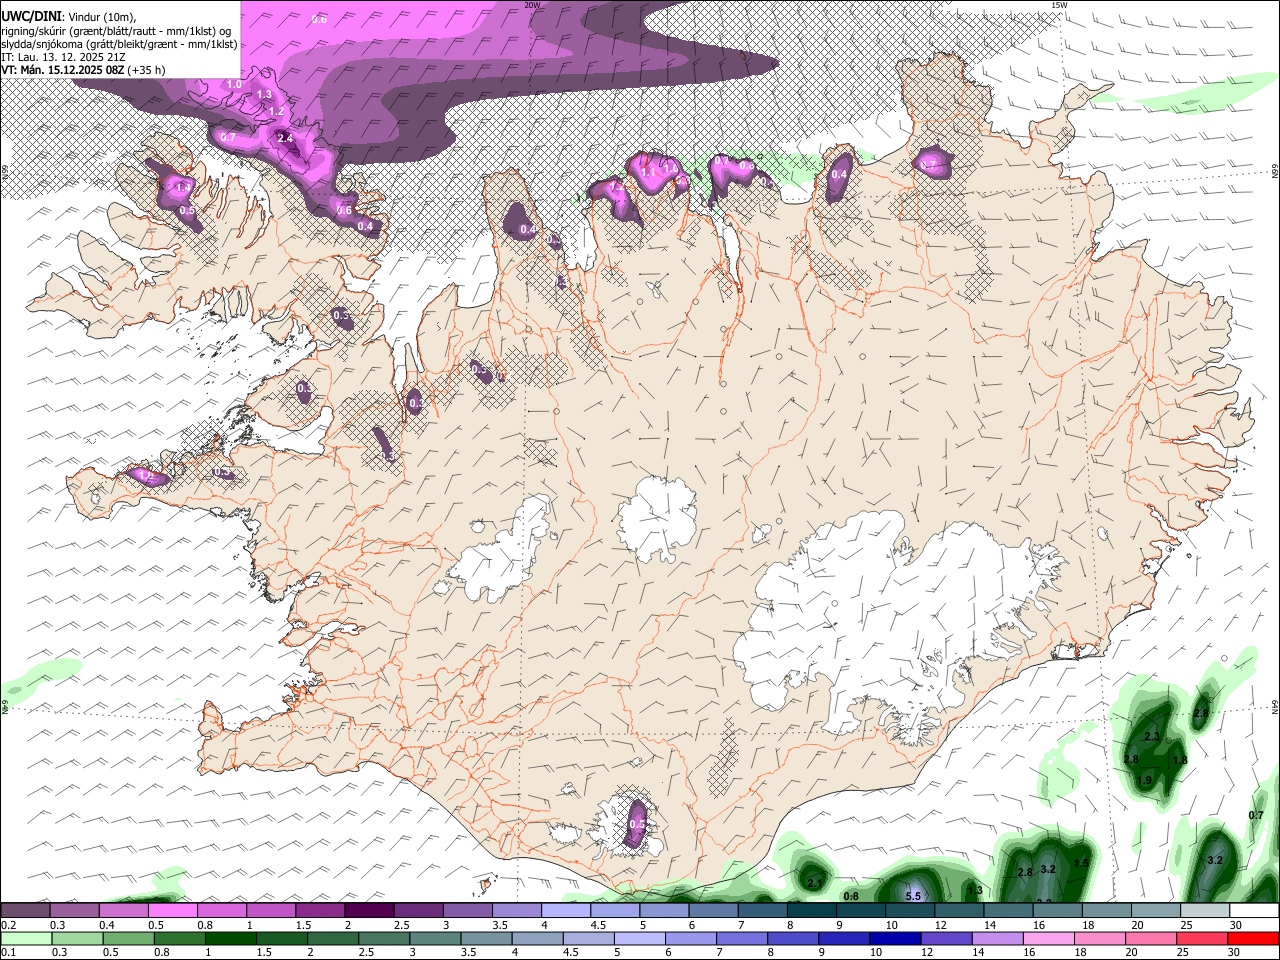Pick the lavender snow scale swatch labeled 4

566,910
